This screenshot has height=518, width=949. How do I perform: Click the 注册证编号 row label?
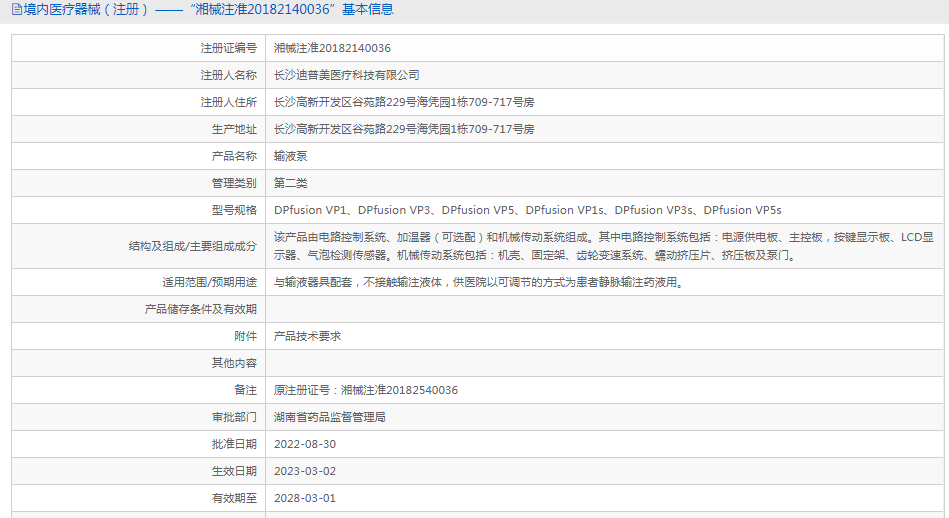228,48
